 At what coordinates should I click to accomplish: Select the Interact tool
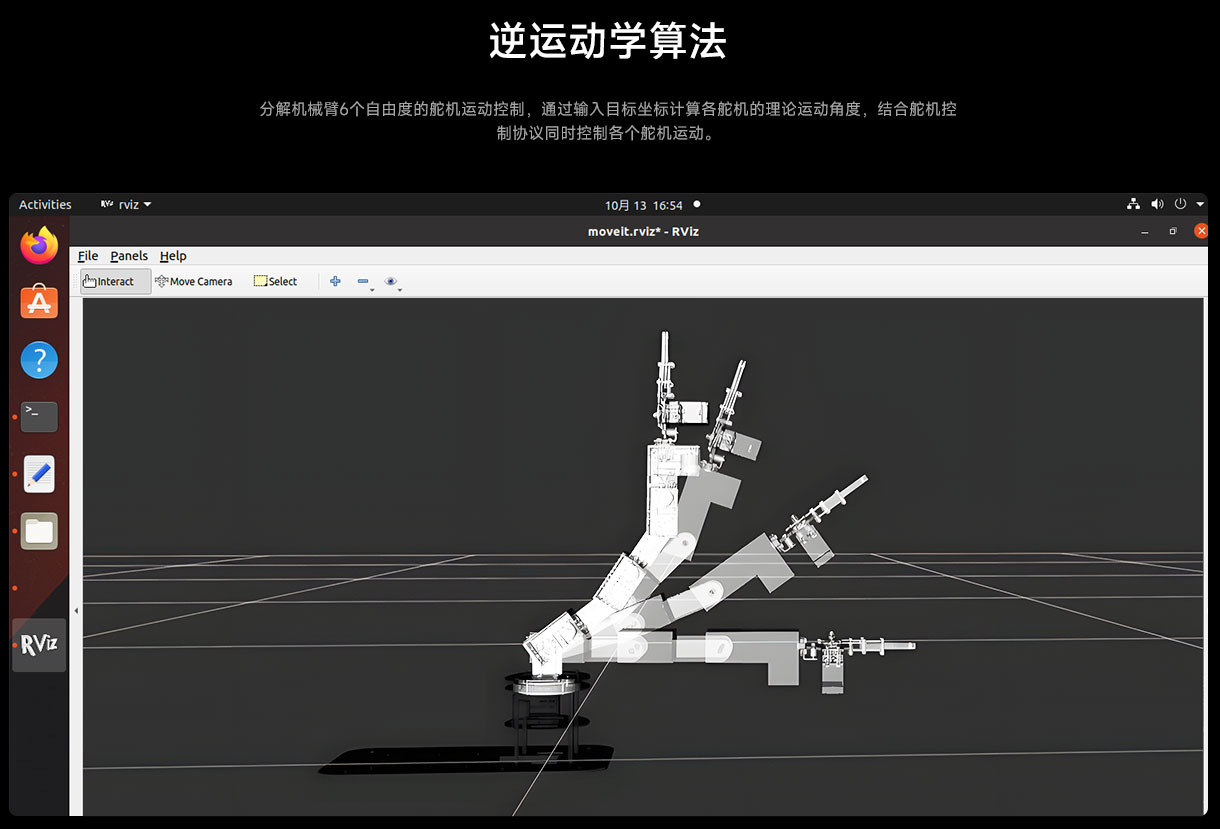(x=115, y=282)
